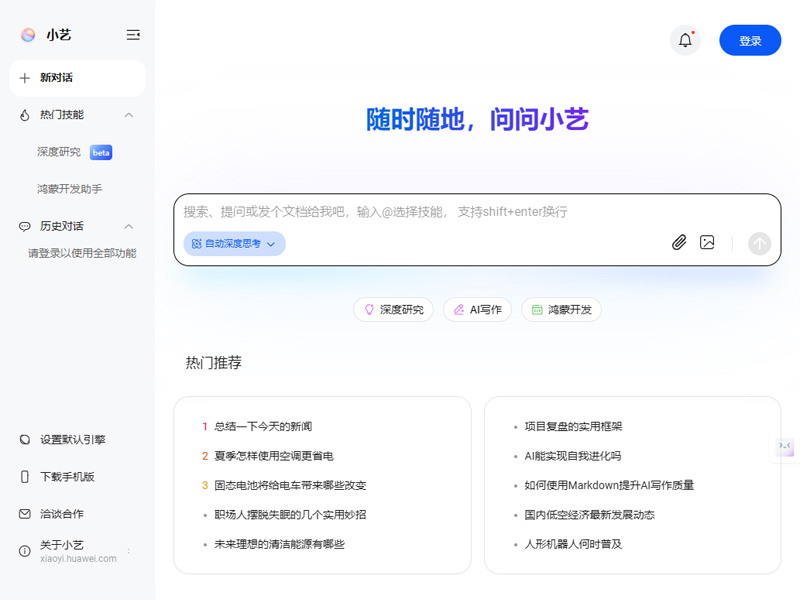The image size is (800, 600).
Task: Upload an image via the picture icon
Action: (x=707, y=242)
